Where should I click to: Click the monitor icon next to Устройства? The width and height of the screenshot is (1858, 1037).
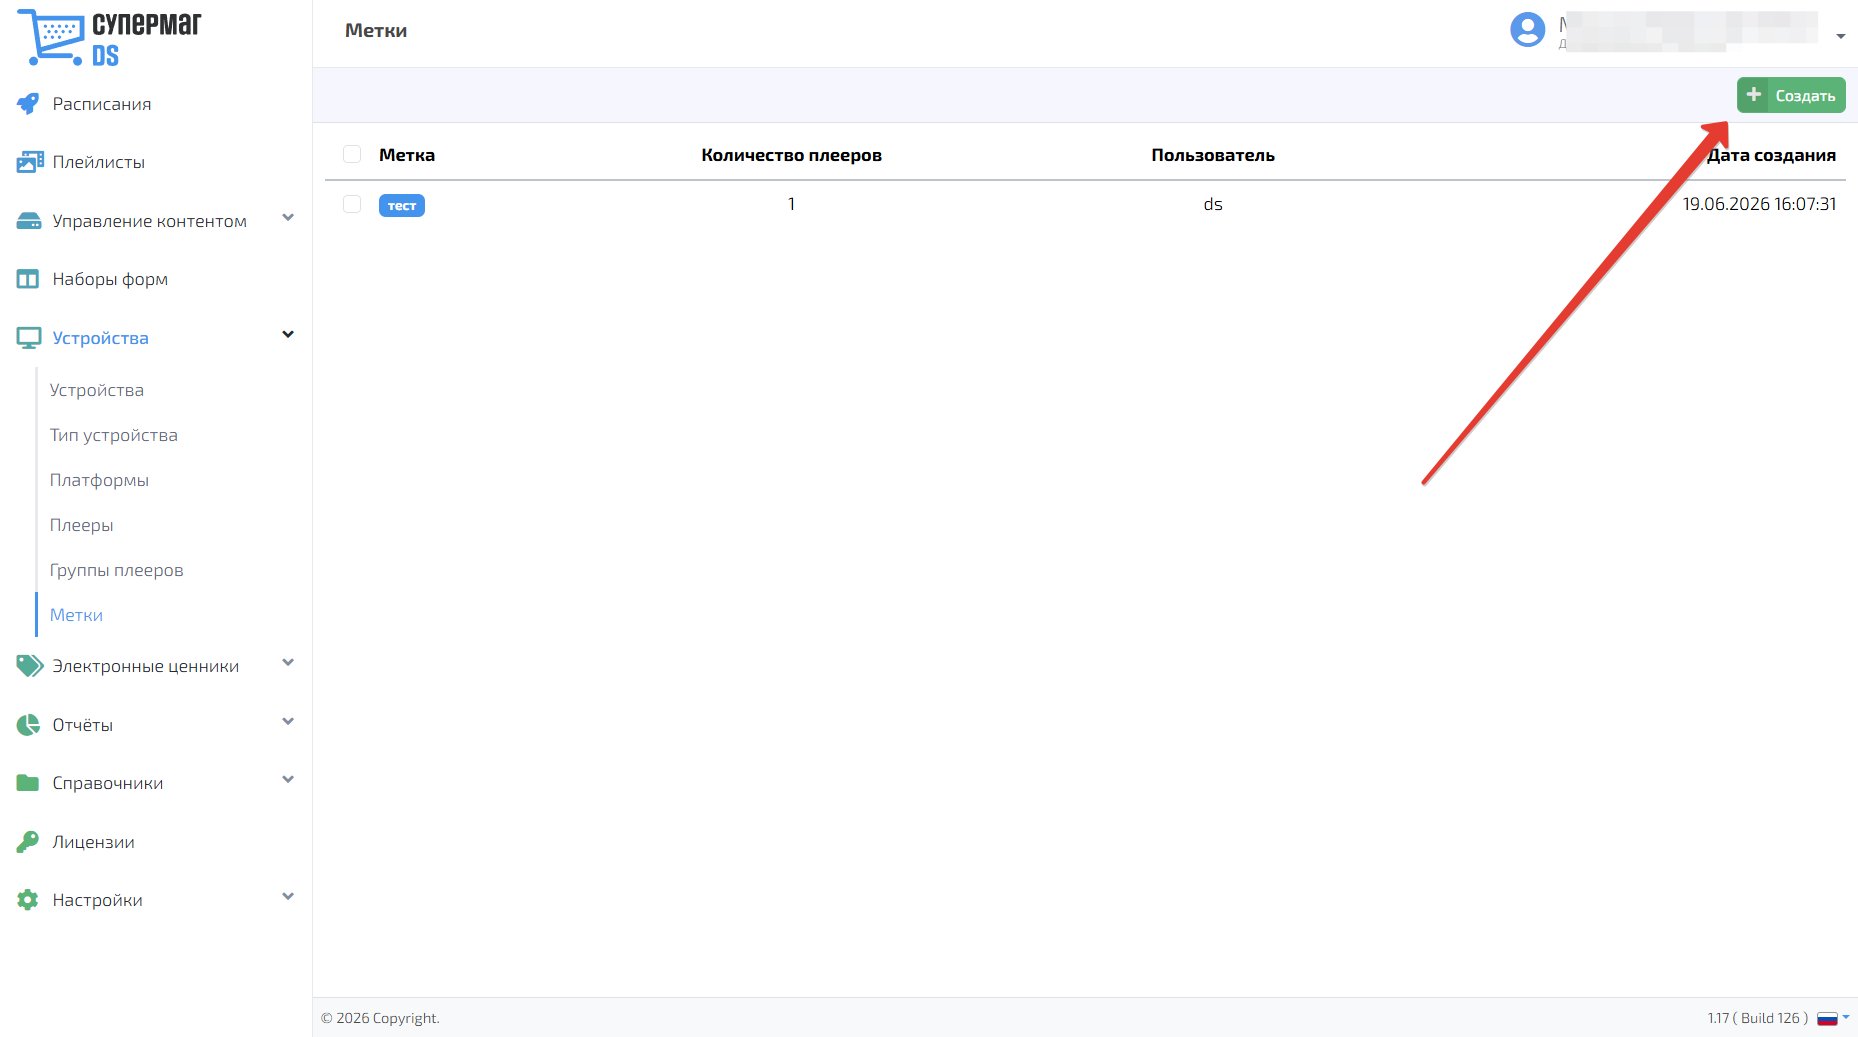[x=28, y=338]
